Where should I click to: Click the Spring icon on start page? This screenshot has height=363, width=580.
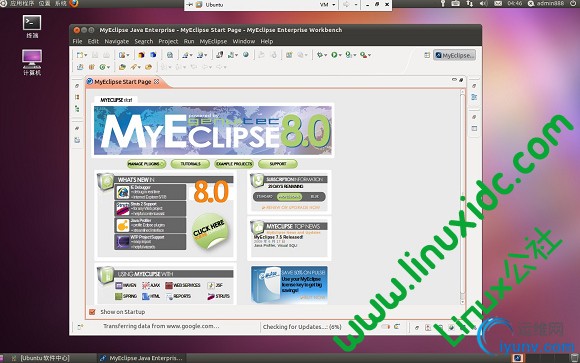tap(119, 296)
